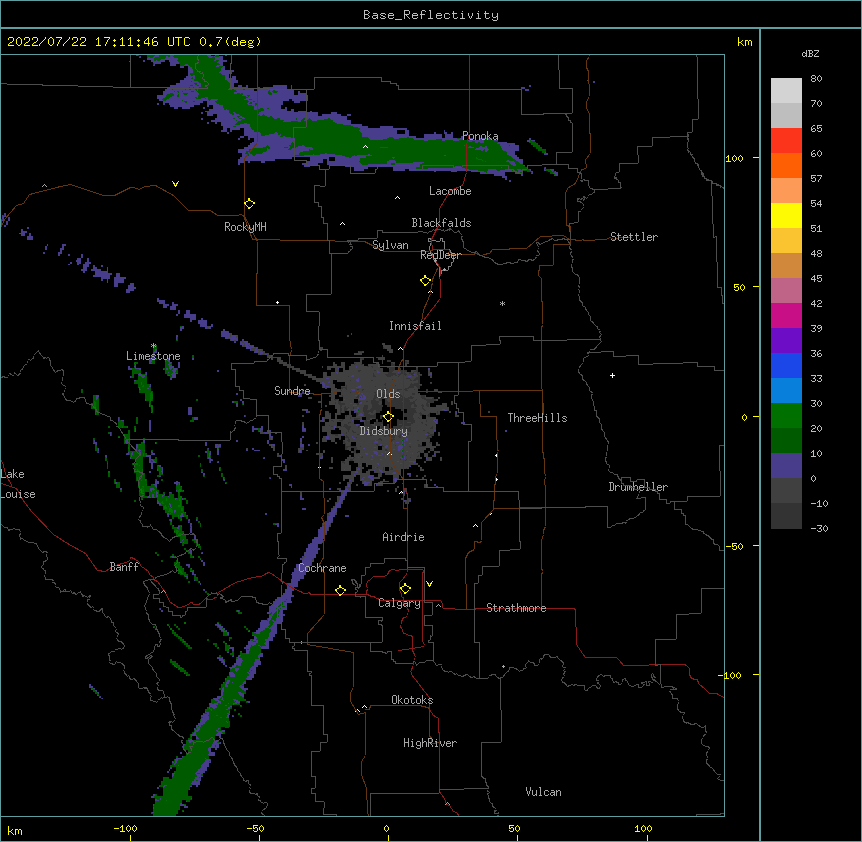The image size is (862, 842).
Task: Select the Olds label at radar center
Action: [x=388, y=394]
